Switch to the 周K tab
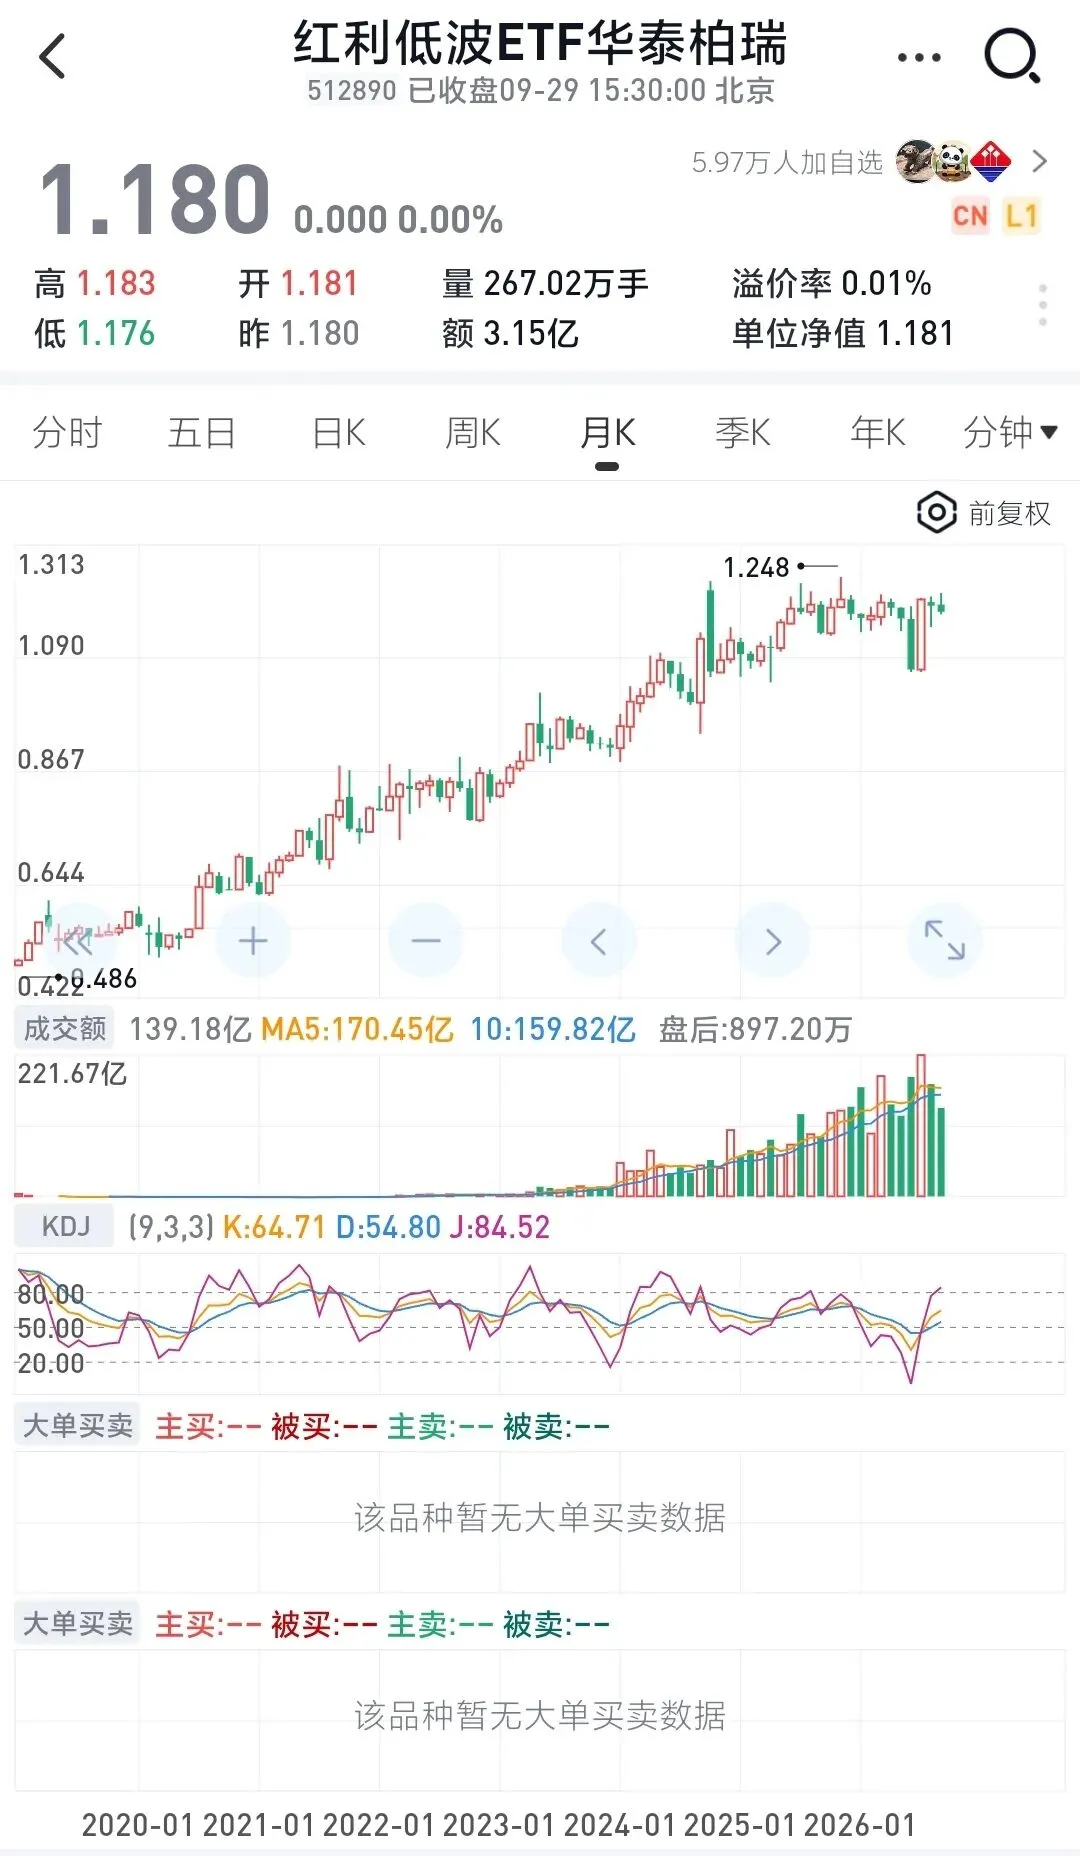 click(x=473, y=433)
